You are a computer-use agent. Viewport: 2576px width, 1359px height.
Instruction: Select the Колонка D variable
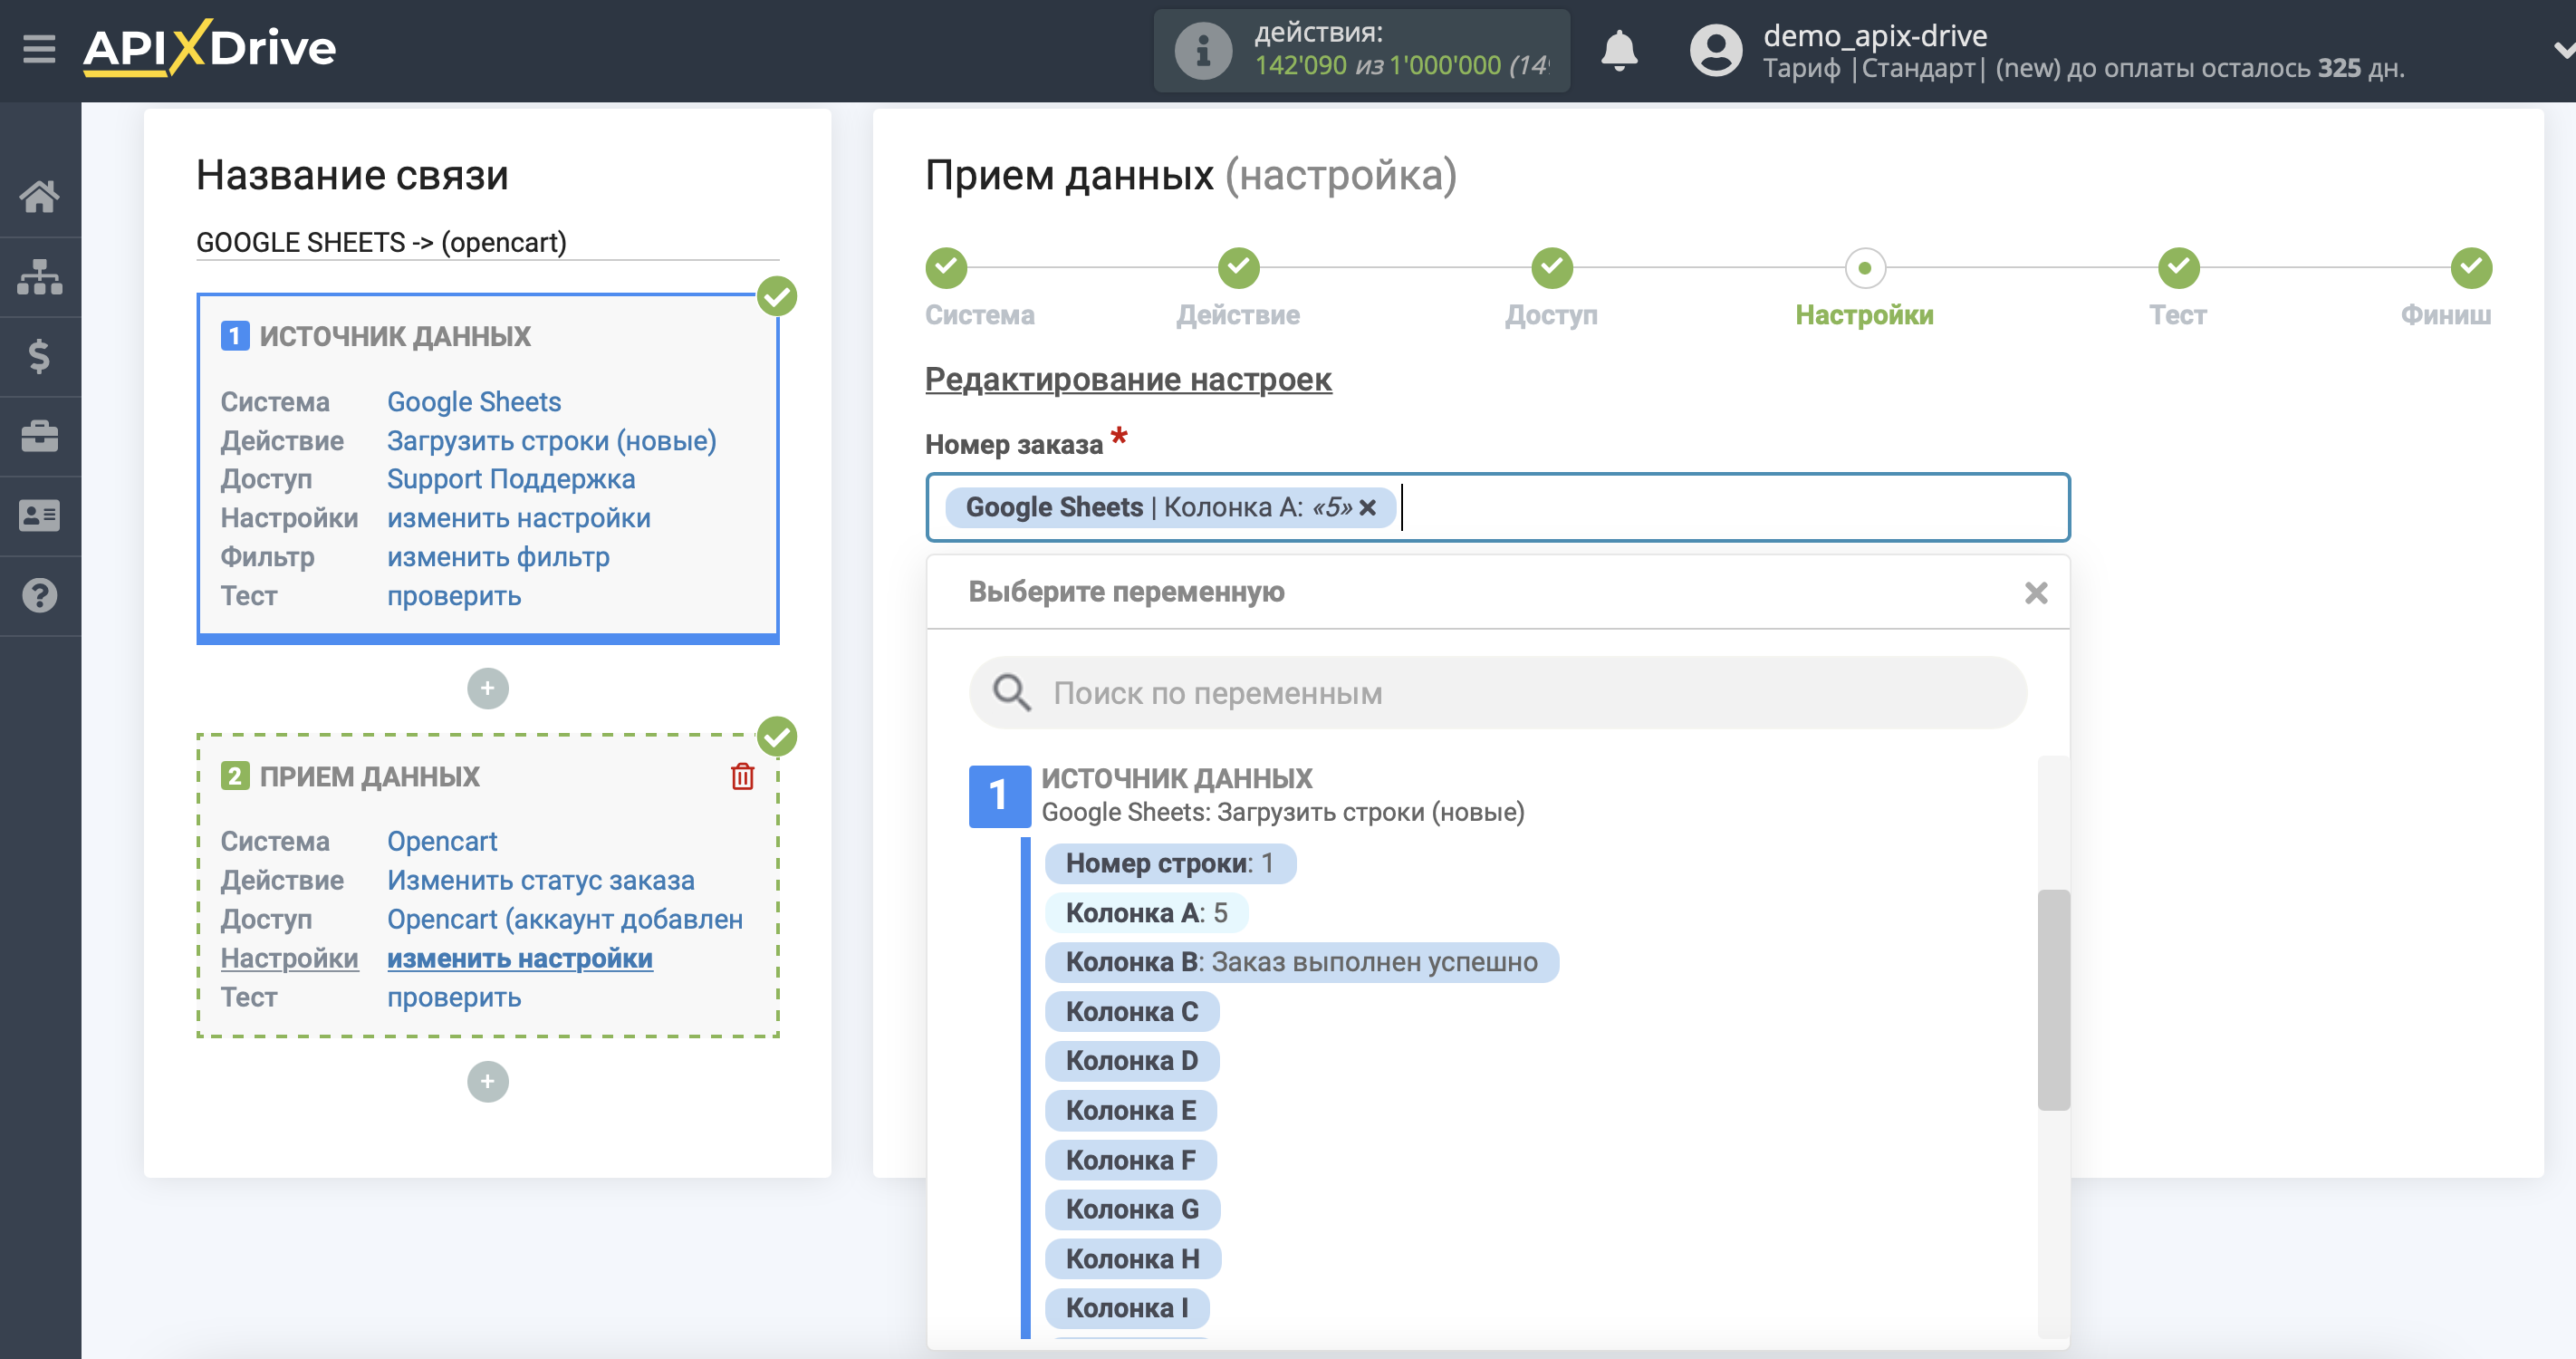1131,1060
